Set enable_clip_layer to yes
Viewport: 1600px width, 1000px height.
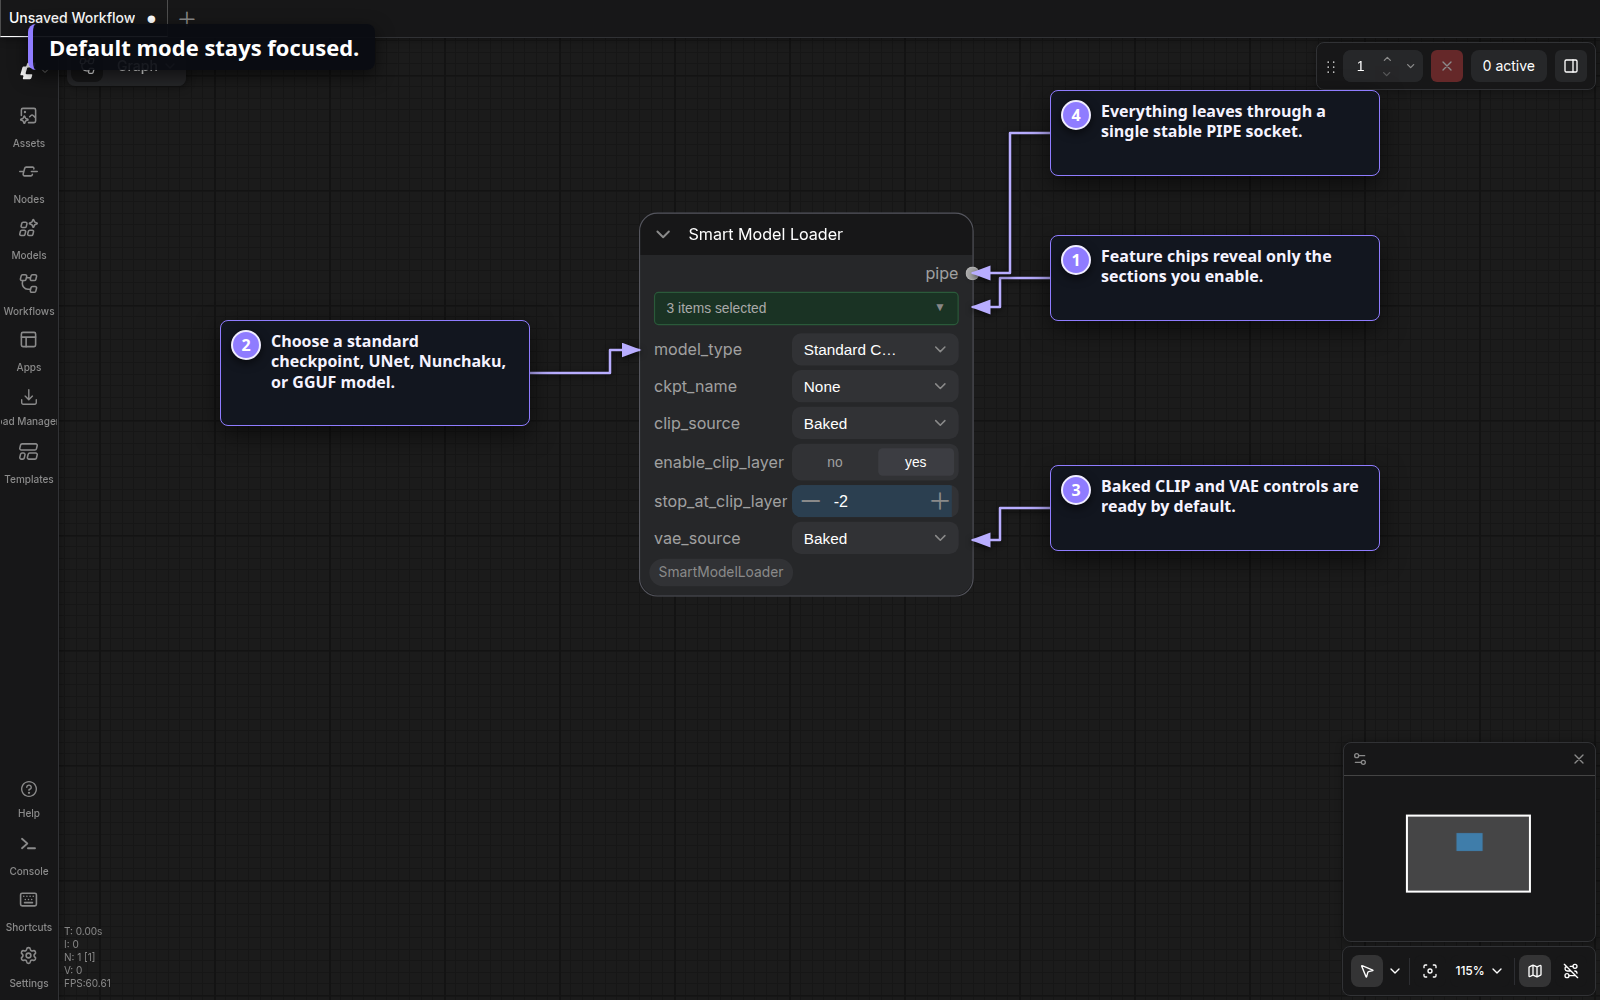[x=915, y=462]
